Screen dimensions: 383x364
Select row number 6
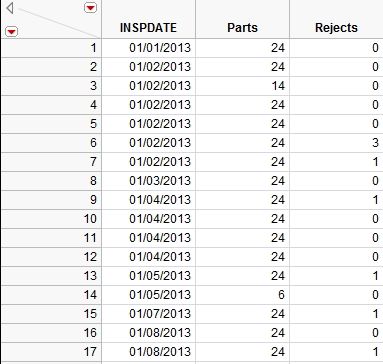pos(51,143)
